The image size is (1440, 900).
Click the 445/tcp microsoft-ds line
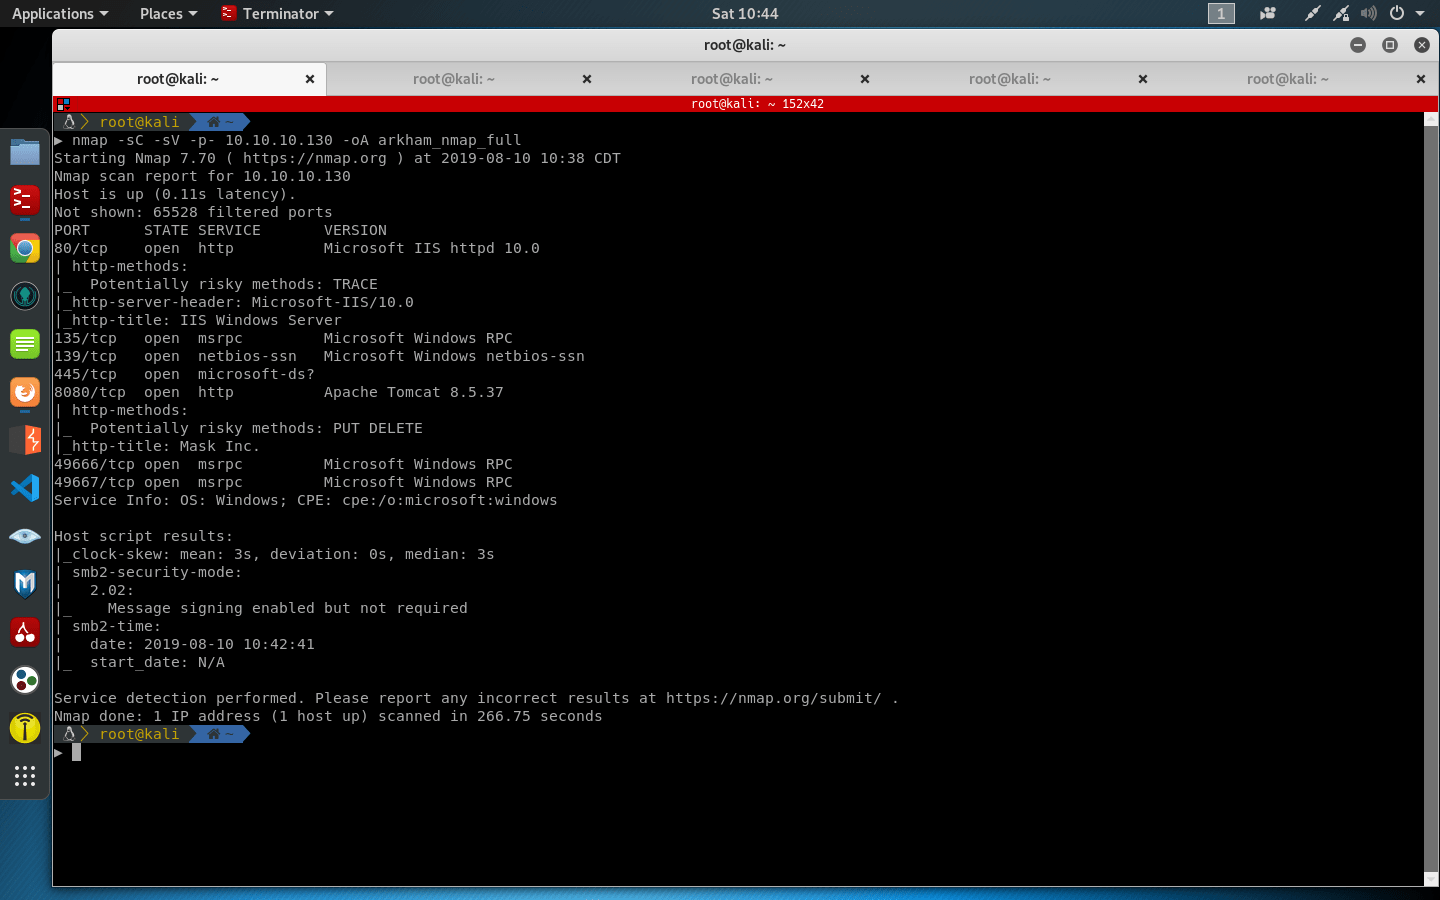click(184, 374)
